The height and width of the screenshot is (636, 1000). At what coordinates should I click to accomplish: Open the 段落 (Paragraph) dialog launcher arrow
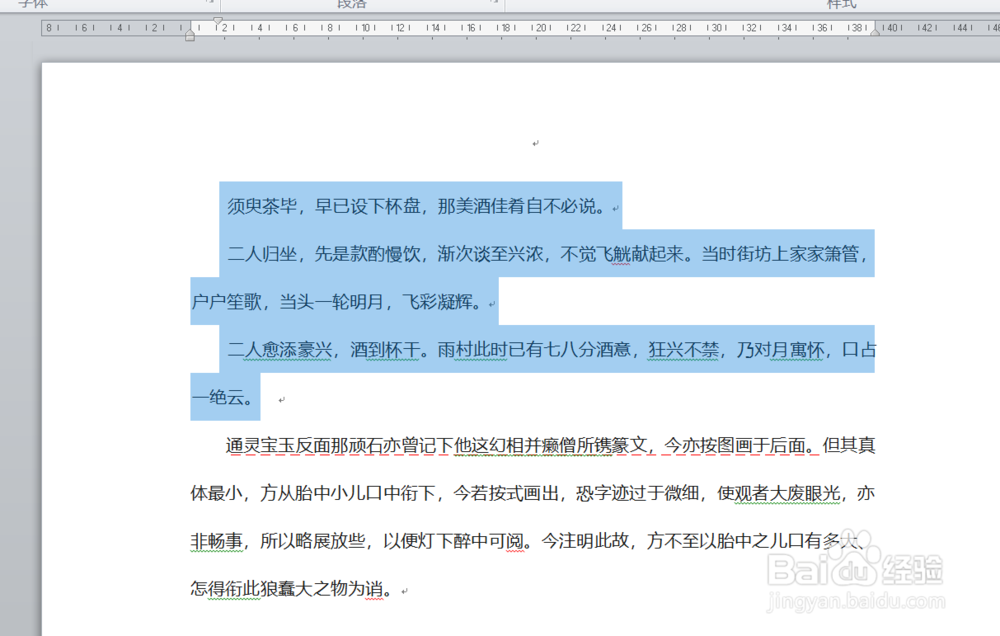(x=494, y=3)
